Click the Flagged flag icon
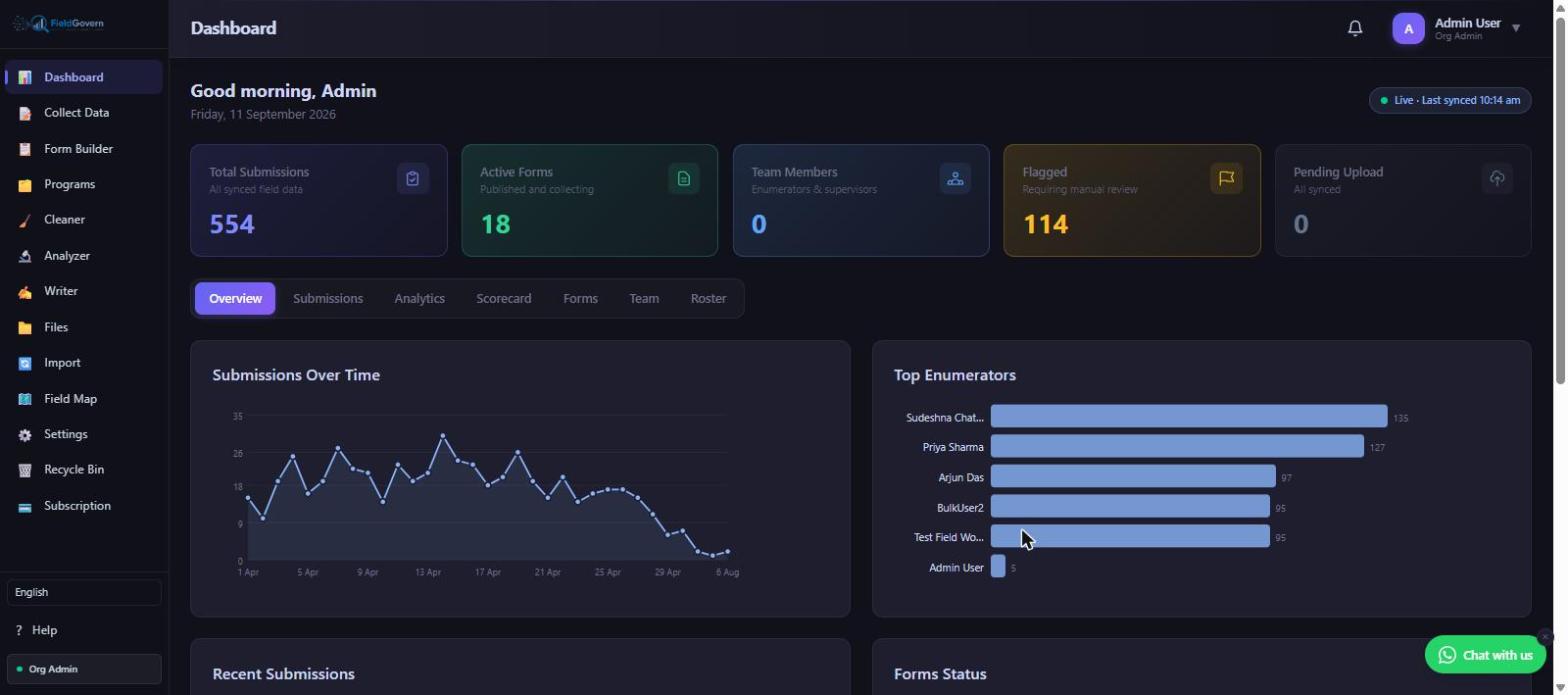Screen dimensions: 1568x695 pos(1226,178)
